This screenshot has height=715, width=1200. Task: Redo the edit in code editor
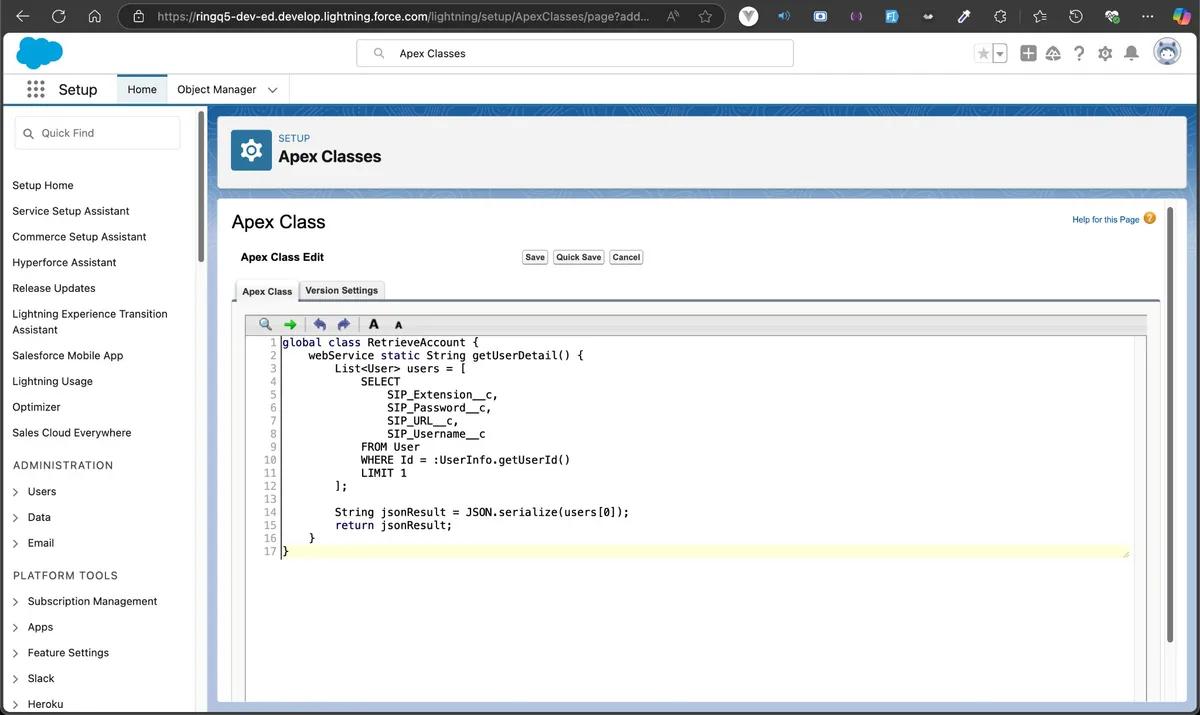point(343,324)
